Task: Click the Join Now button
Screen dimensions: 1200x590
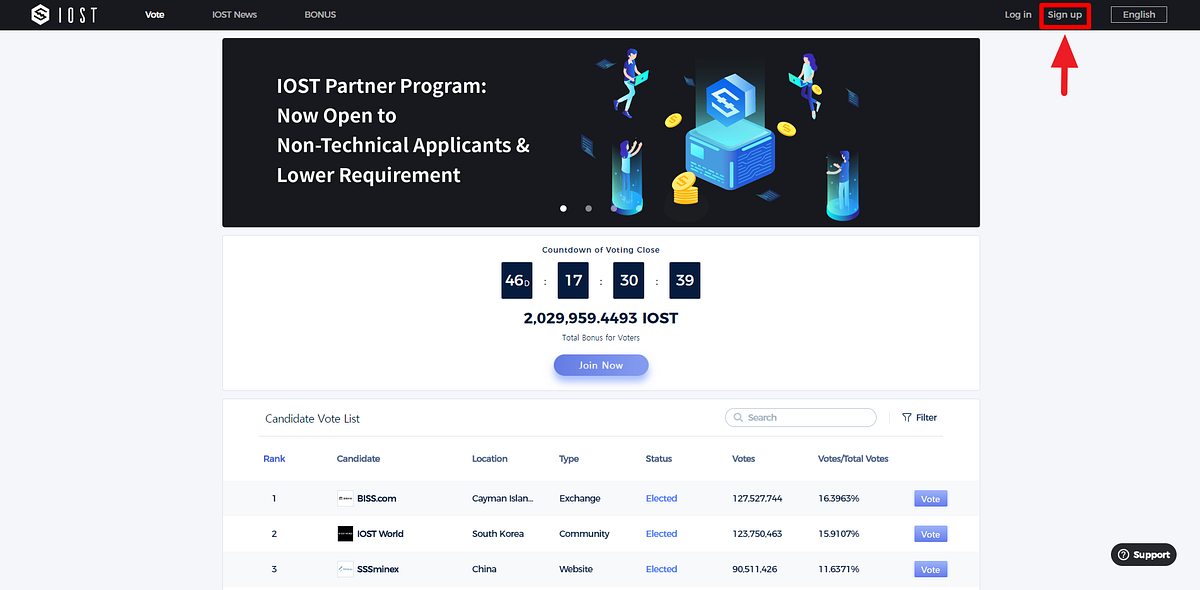Action: [601, 366]
